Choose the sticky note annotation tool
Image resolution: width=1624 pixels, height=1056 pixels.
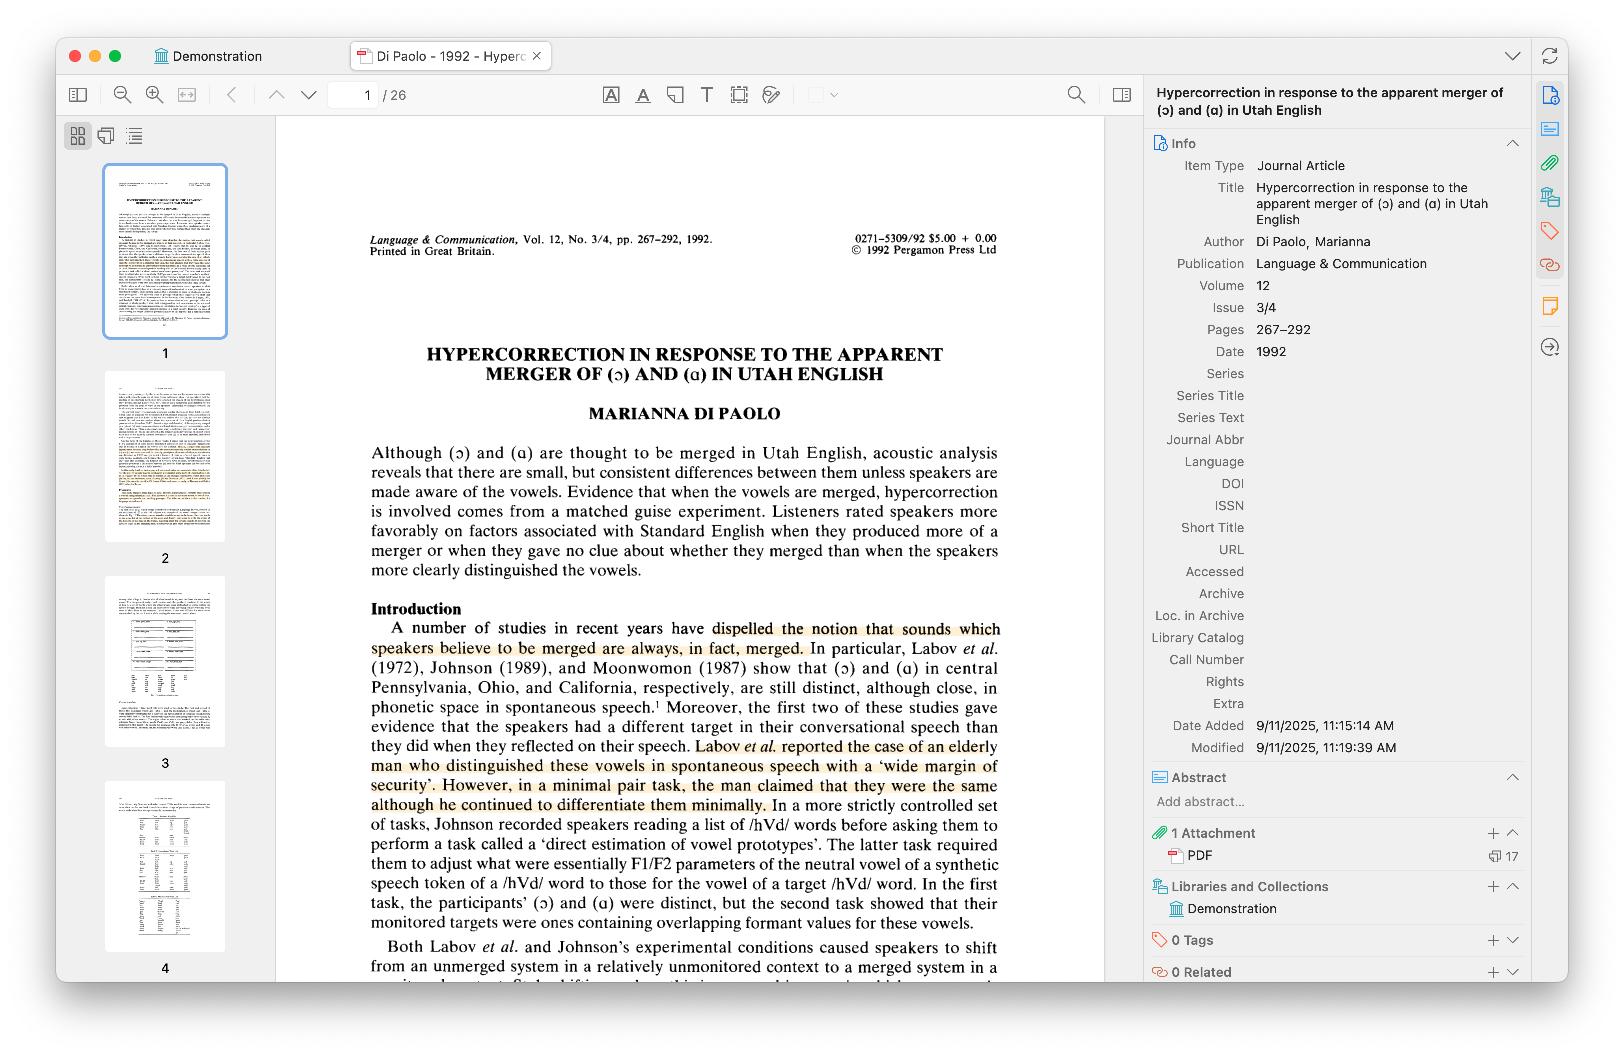[675, 95]
